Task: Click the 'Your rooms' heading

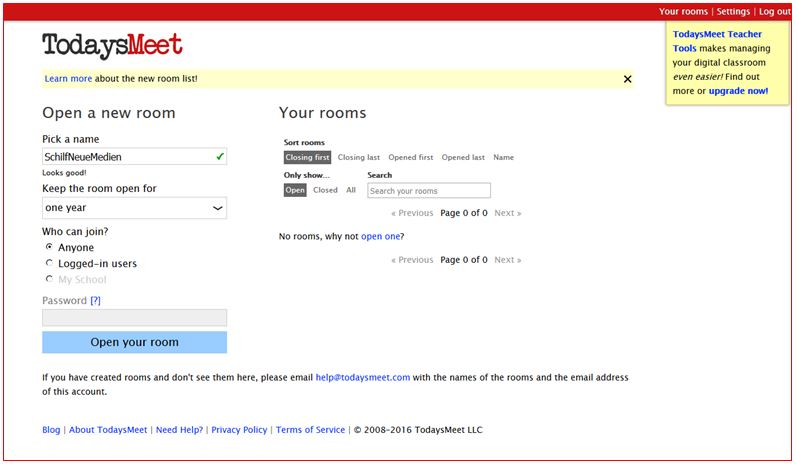Action: click(322, 113)
